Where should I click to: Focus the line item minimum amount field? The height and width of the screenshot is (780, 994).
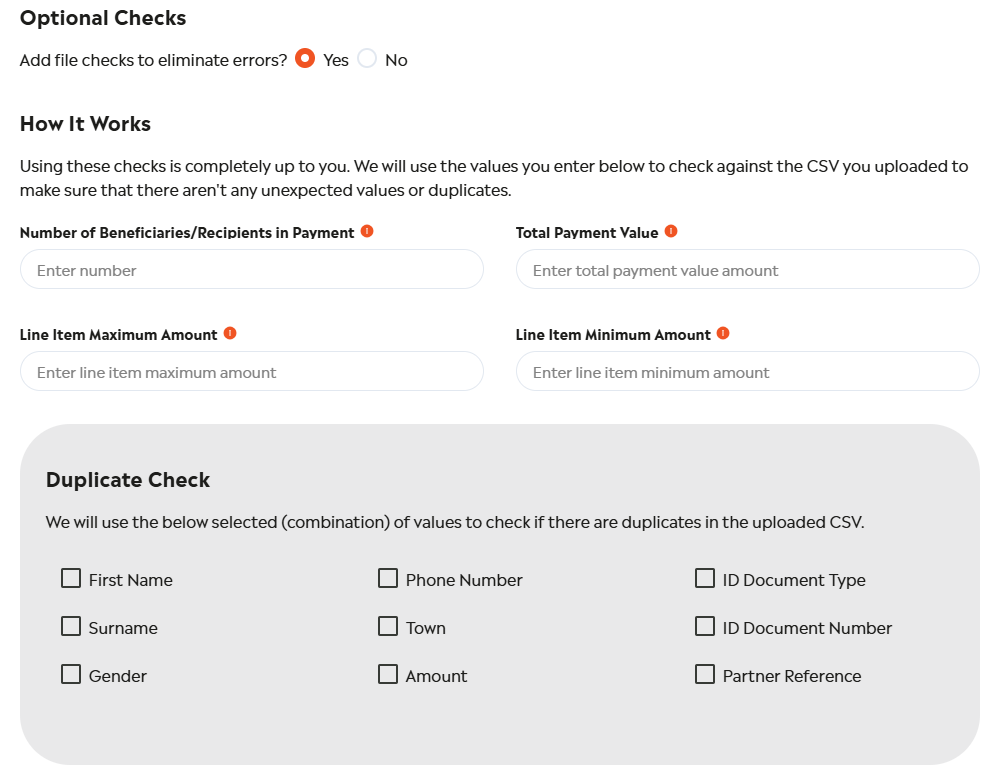click(x=747, y=372)
